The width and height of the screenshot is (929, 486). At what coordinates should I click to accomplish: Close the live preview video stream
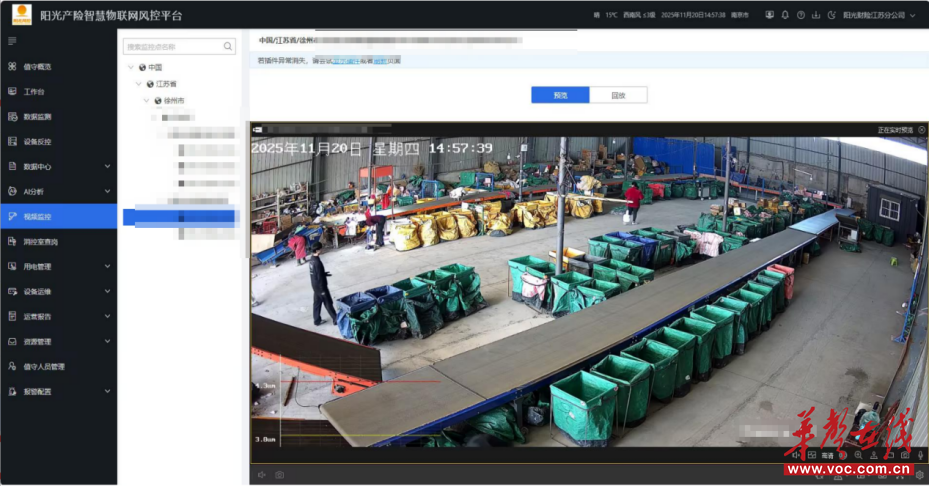[x=921, y=130]
